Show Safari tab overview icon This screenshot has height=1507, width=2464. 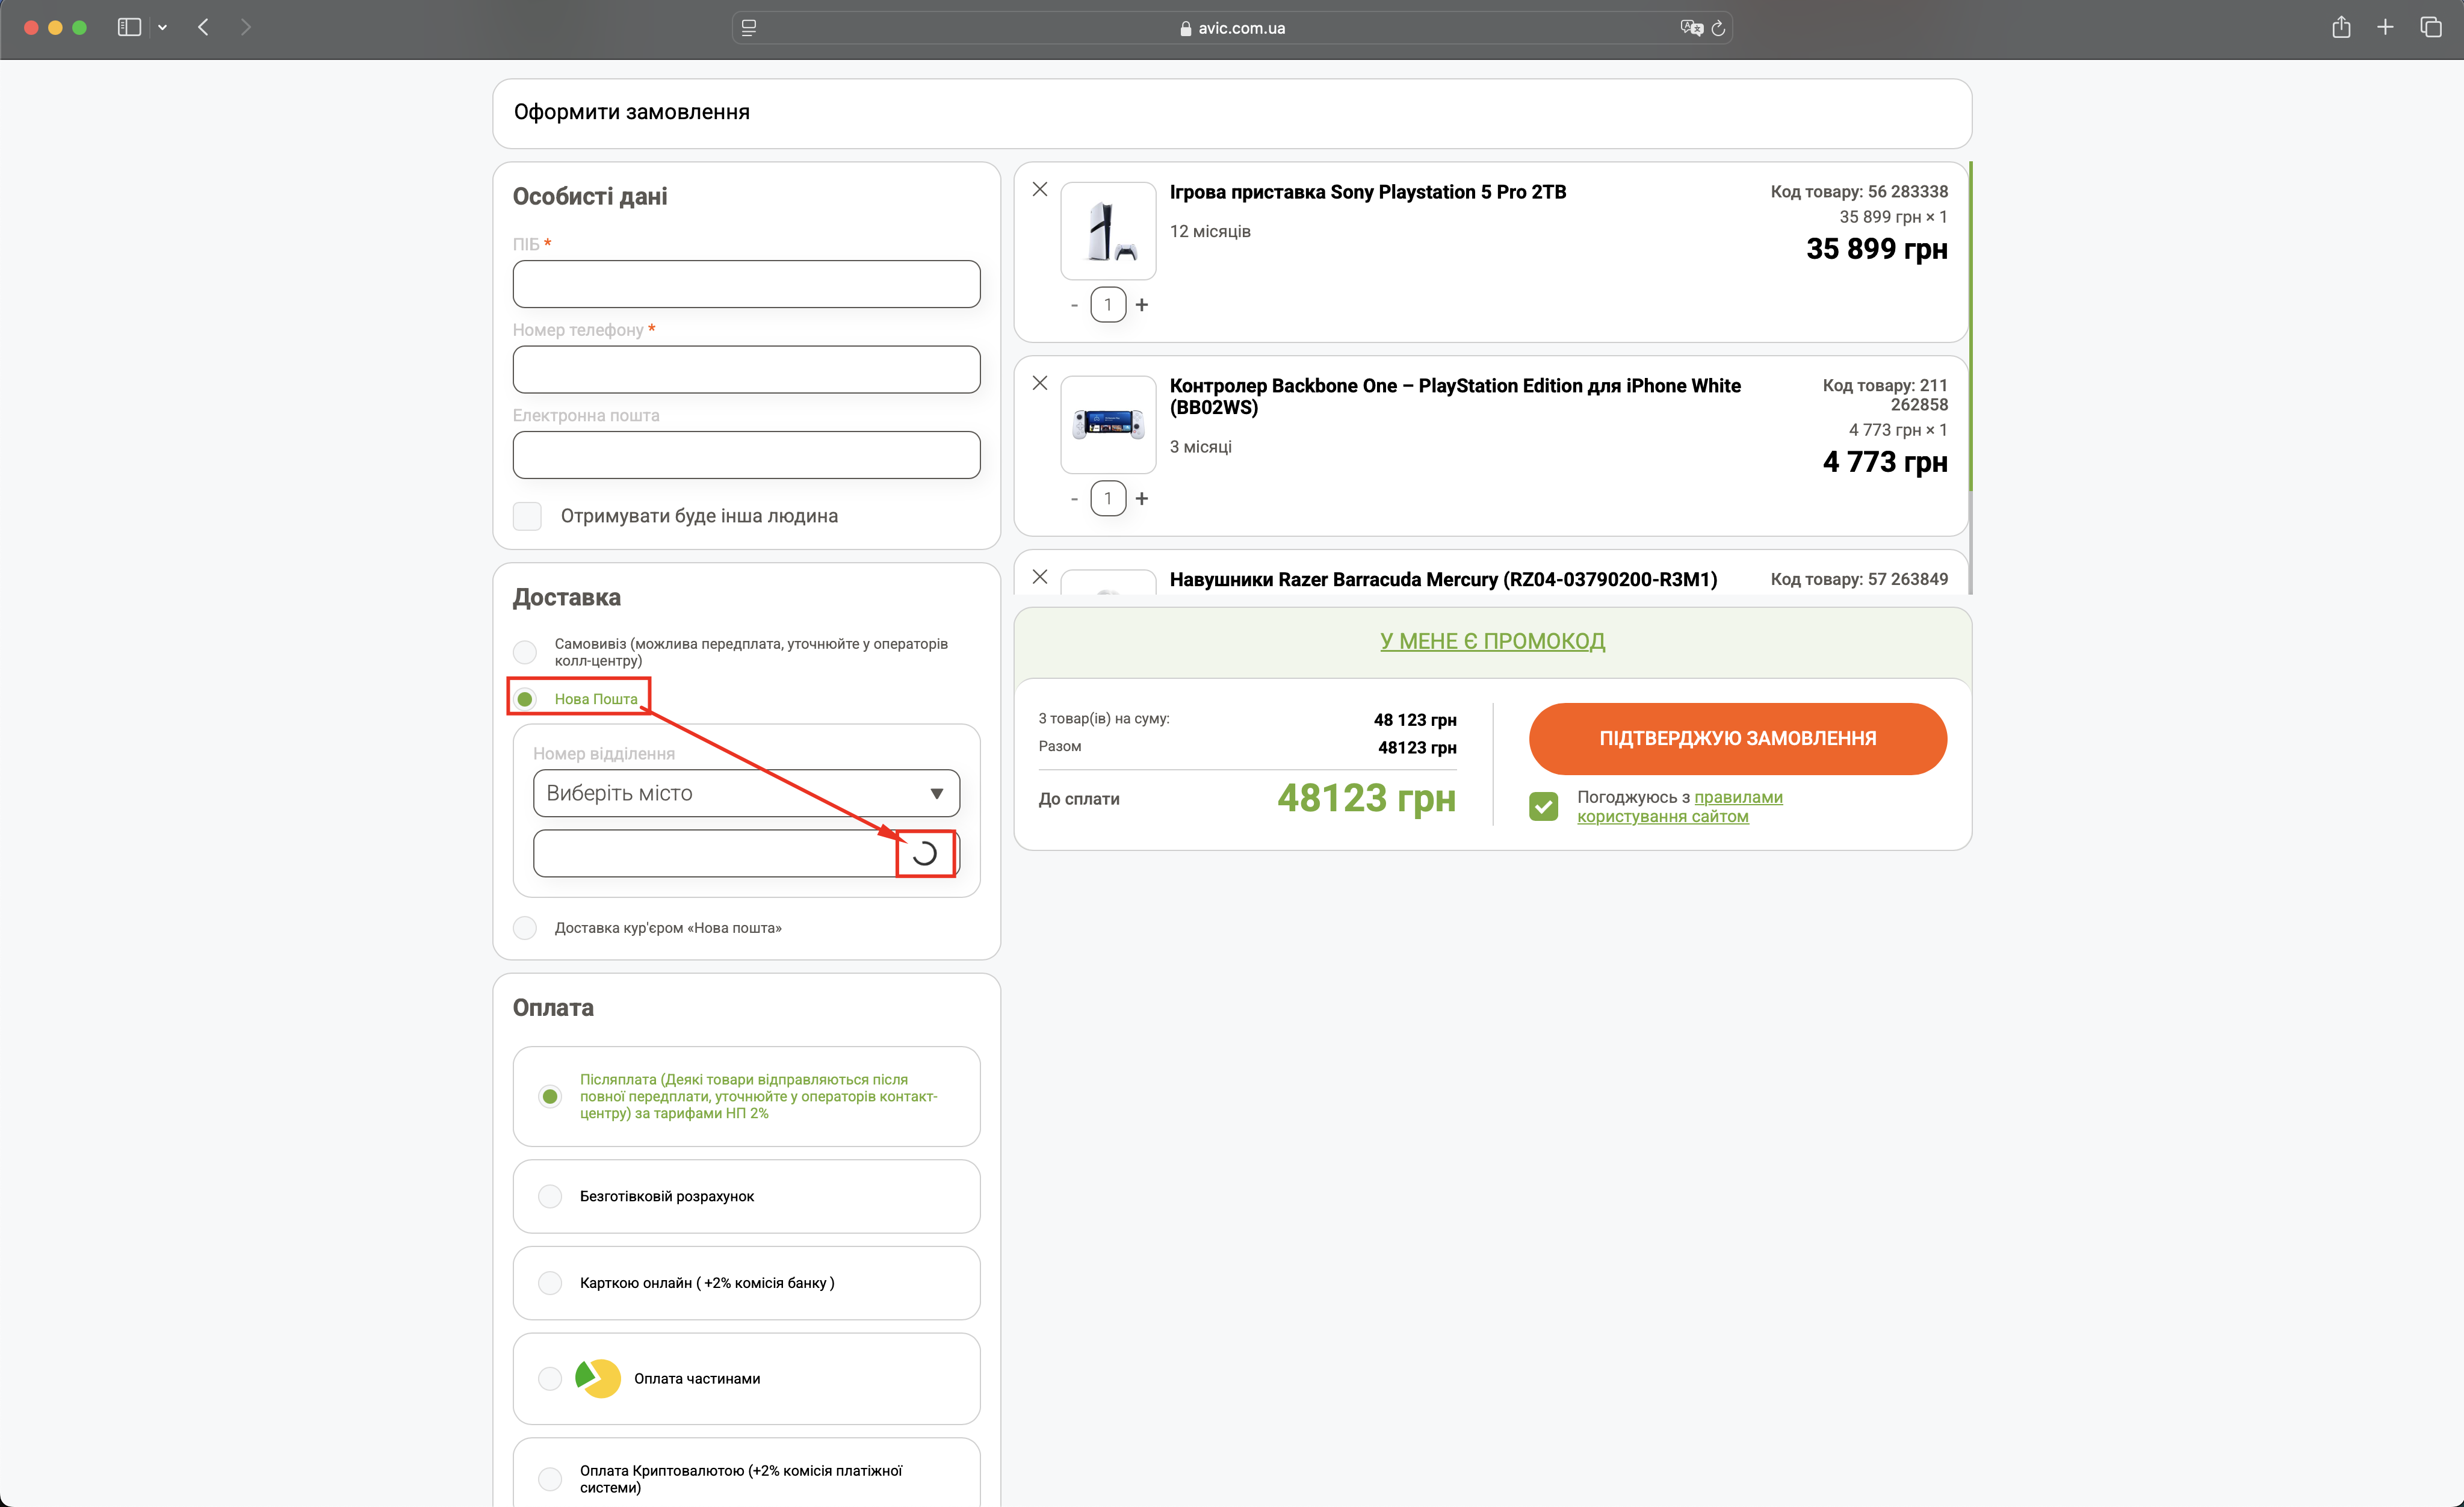tap(2431, 28)
